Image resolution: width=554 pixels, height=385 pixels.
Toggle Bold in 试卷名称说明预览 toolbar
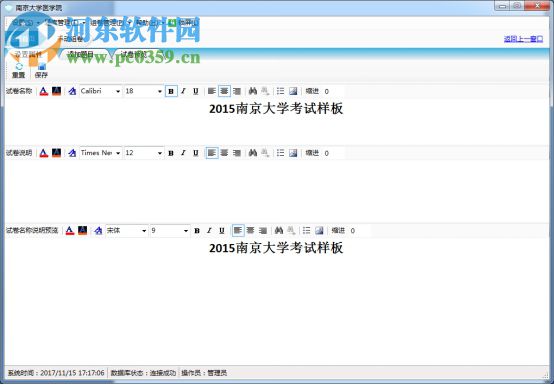tap(197, 231)
